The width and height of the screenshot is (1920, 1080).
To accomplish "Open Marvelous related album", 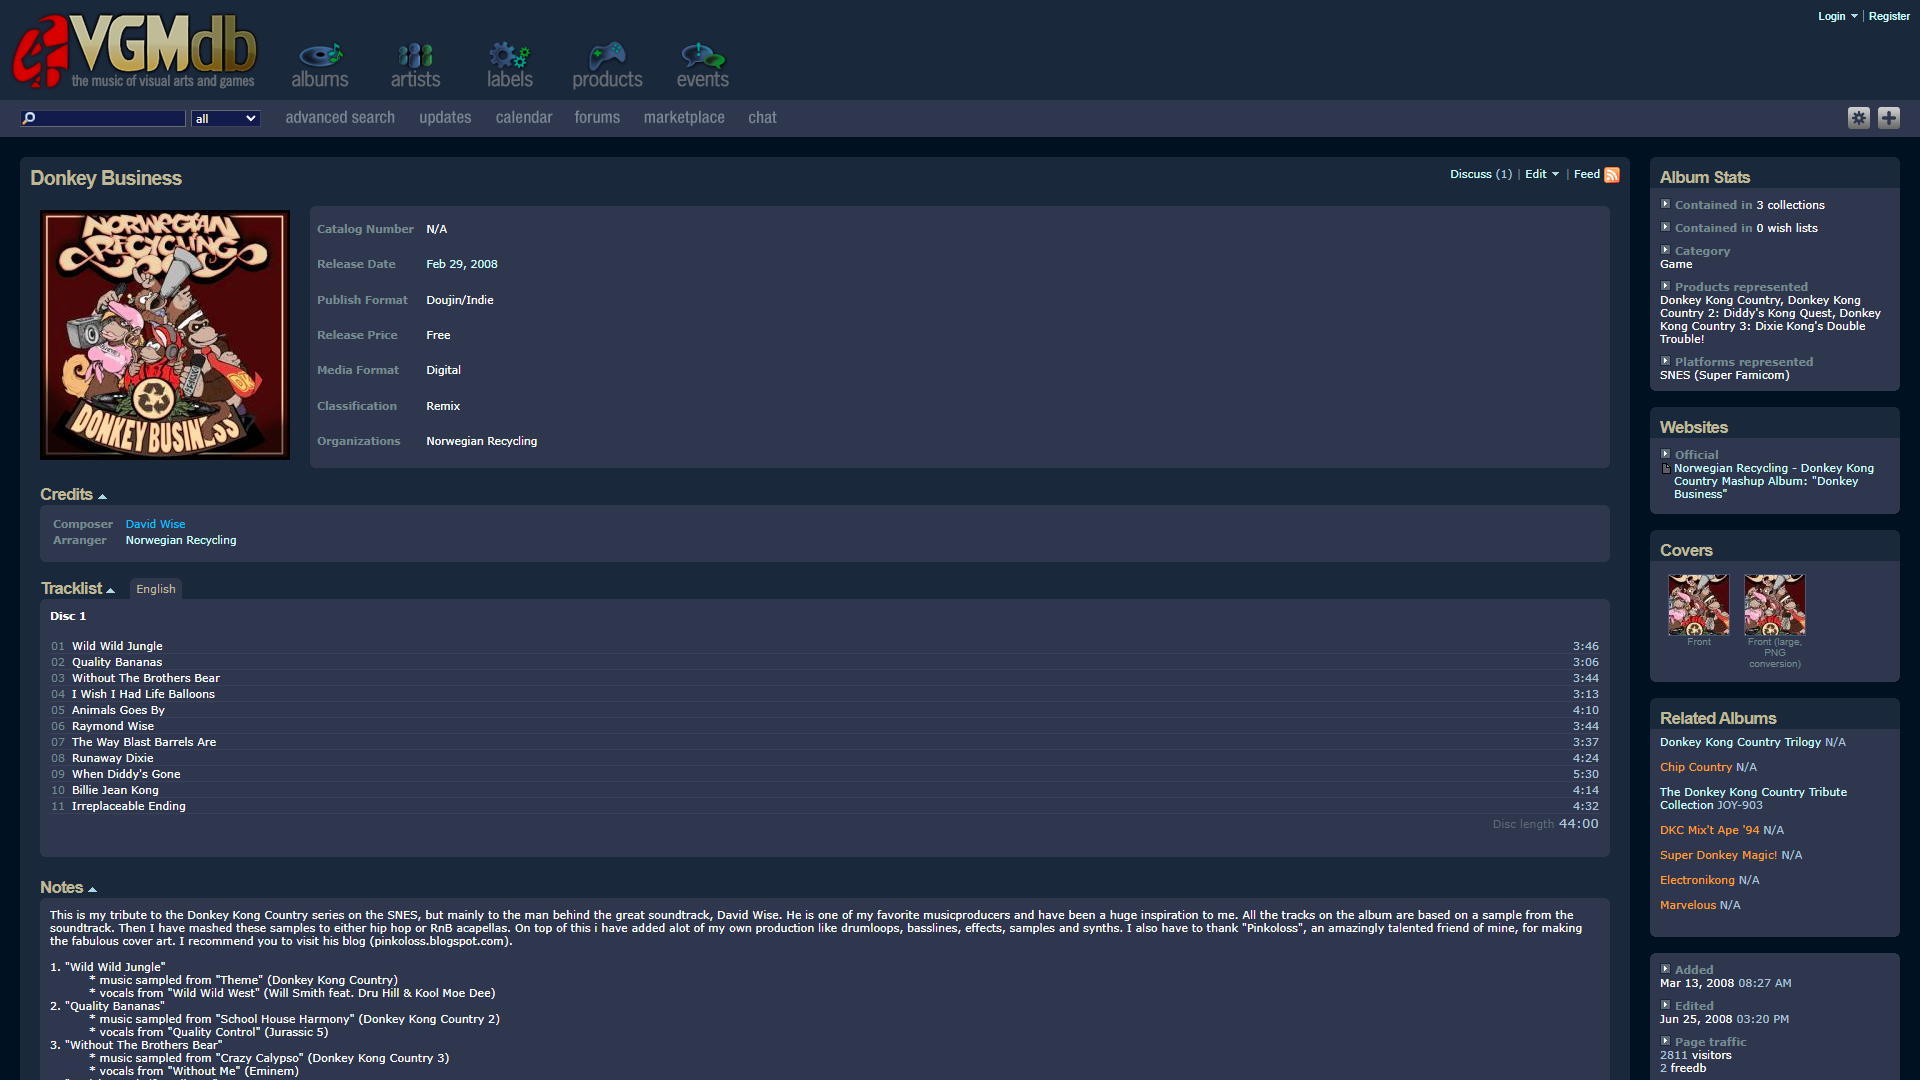I will [1687, 905].
